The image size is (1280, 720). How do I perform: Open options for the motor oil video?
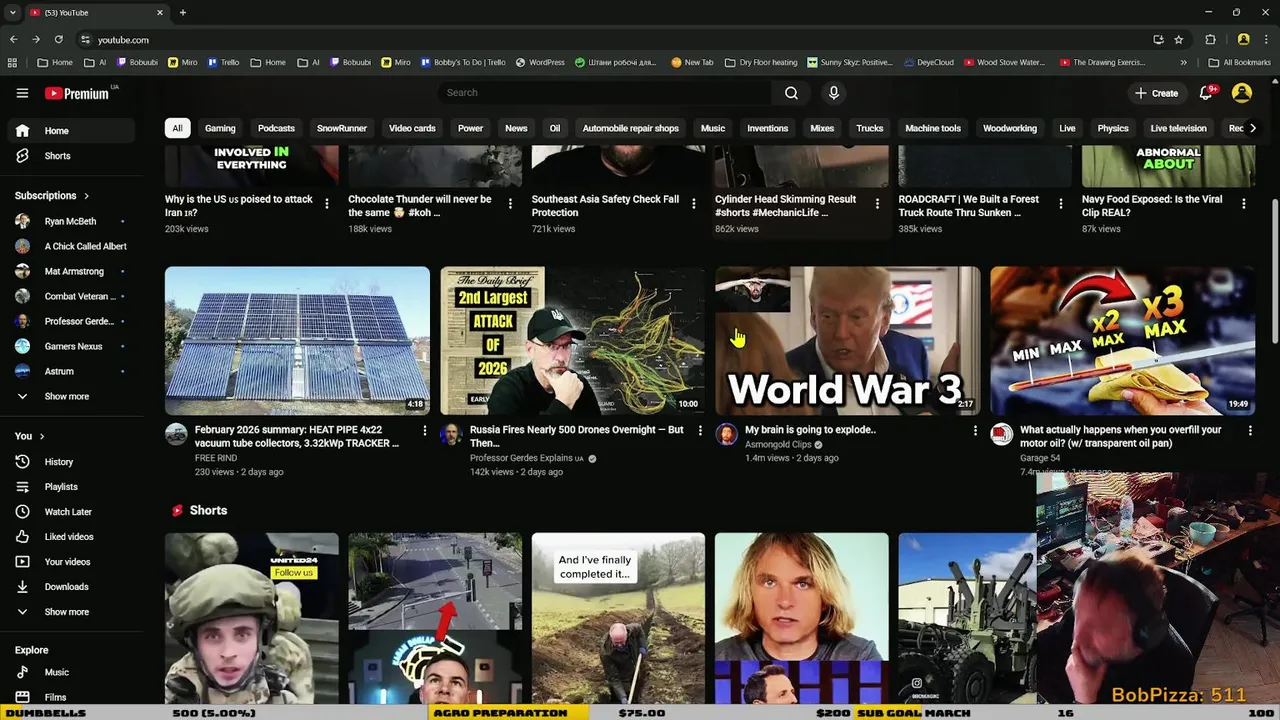pyautogui.click(x=1250, y=431)
